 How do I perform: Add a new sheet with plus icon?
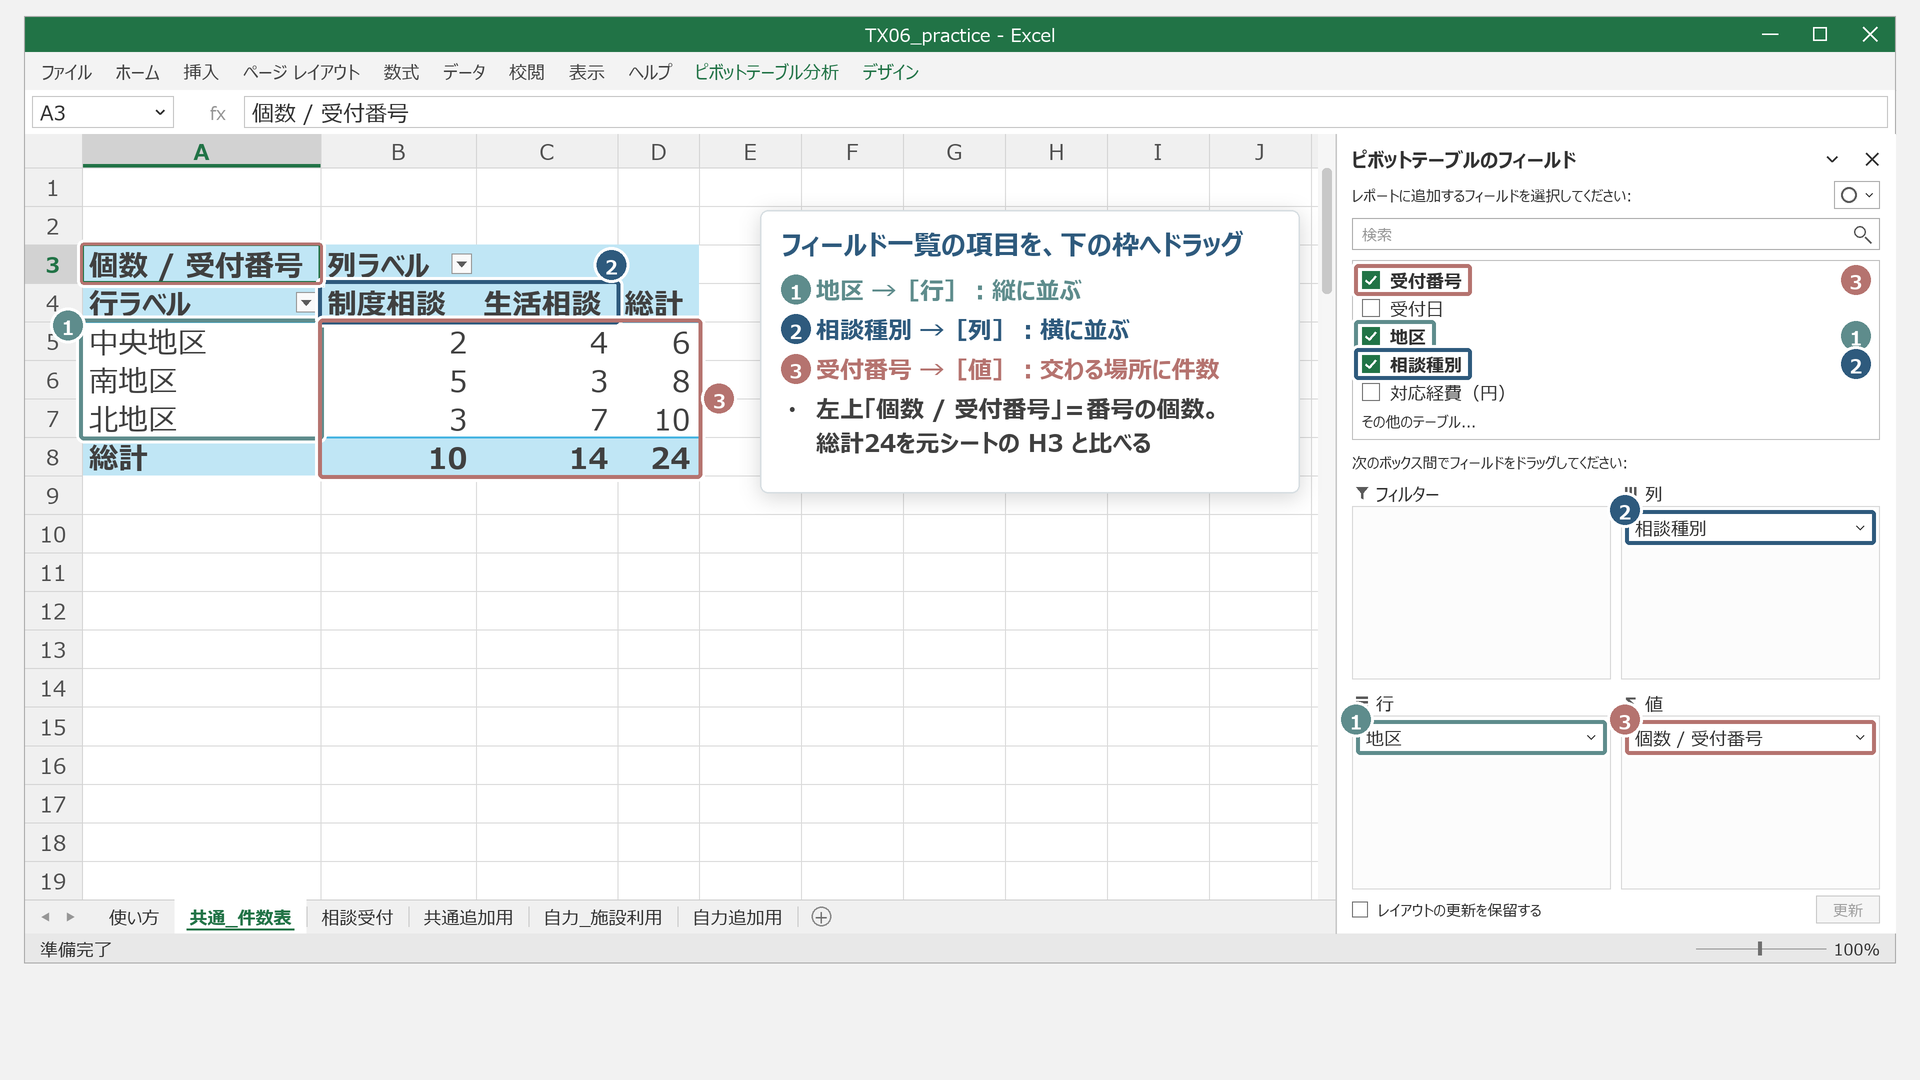click(x=821, y=917)
